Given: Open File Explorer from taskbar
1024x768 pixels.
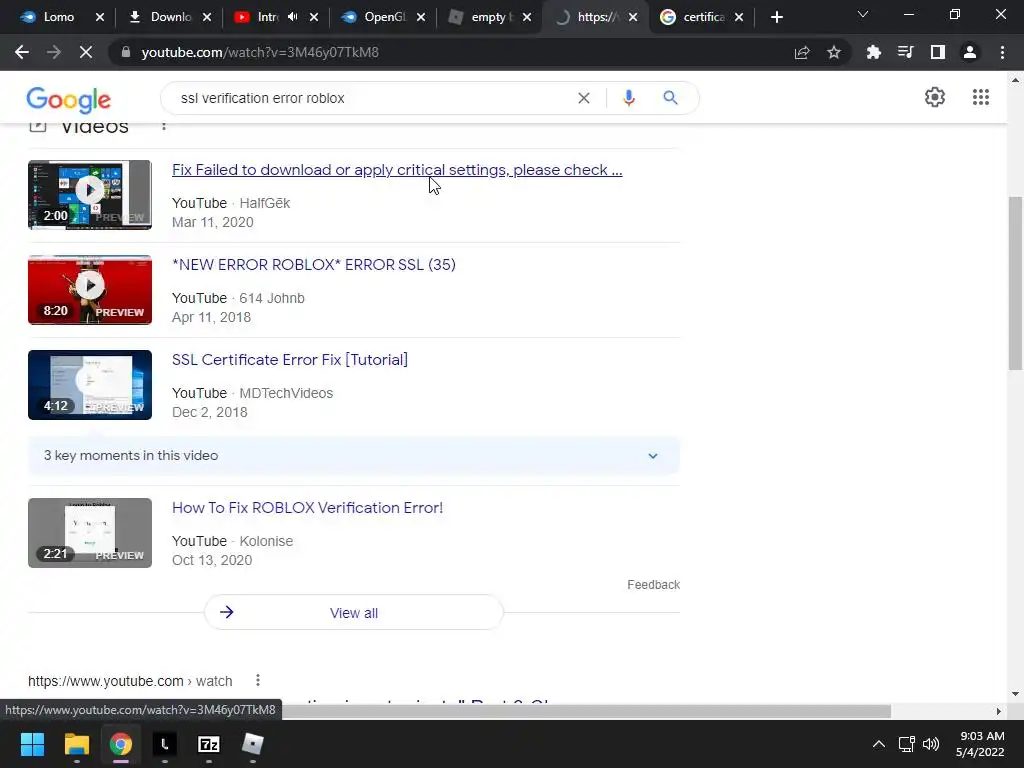Looking at the screenshot, I should coord(76,744).
